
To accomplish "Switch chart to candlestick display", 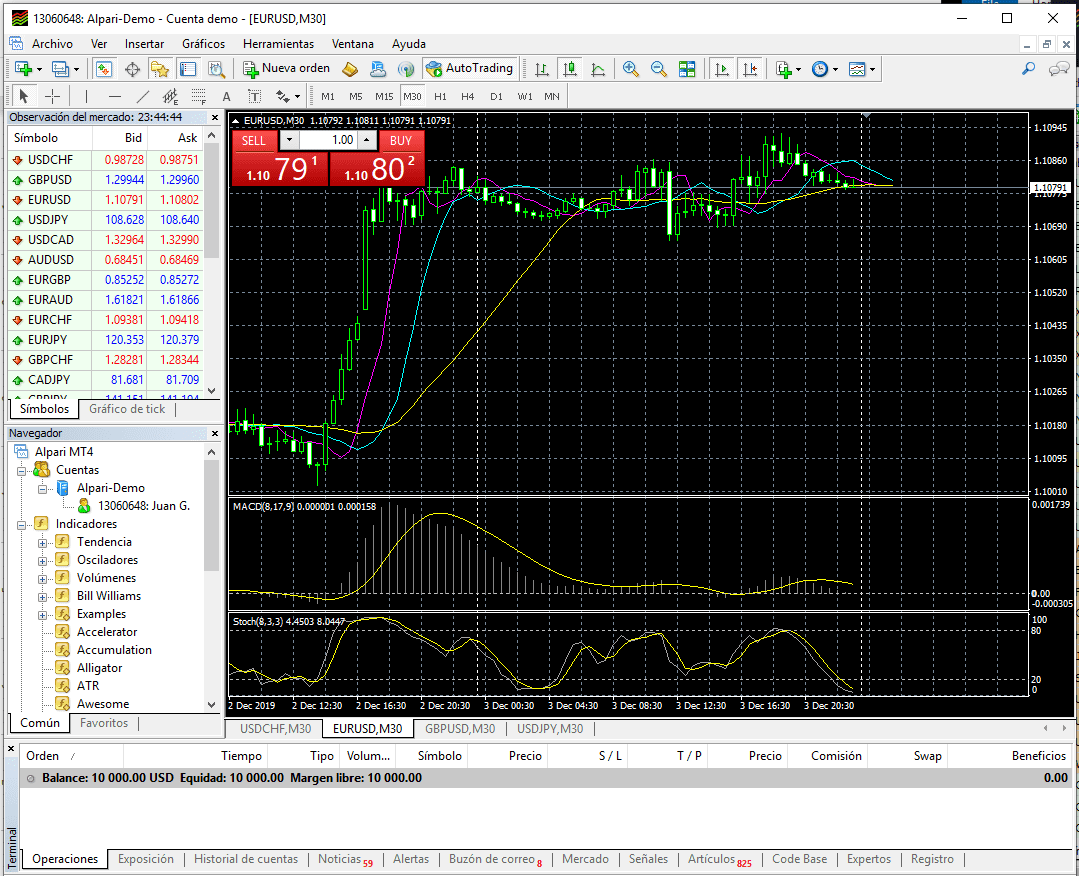I will [x=570, y=69].
